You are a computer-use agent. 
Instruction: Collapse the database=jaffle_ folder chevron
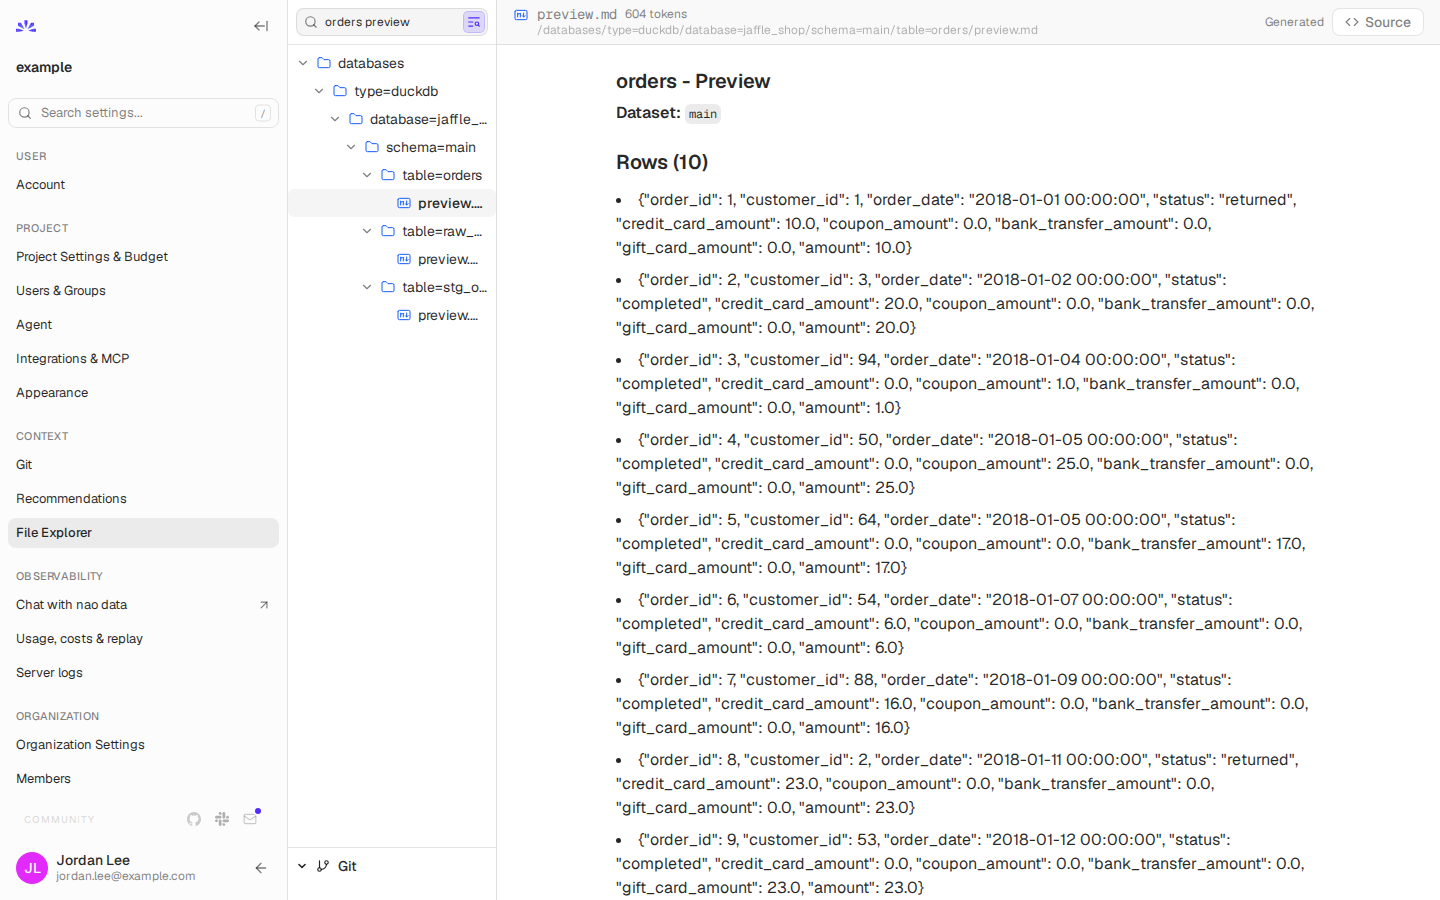point(335,119)
